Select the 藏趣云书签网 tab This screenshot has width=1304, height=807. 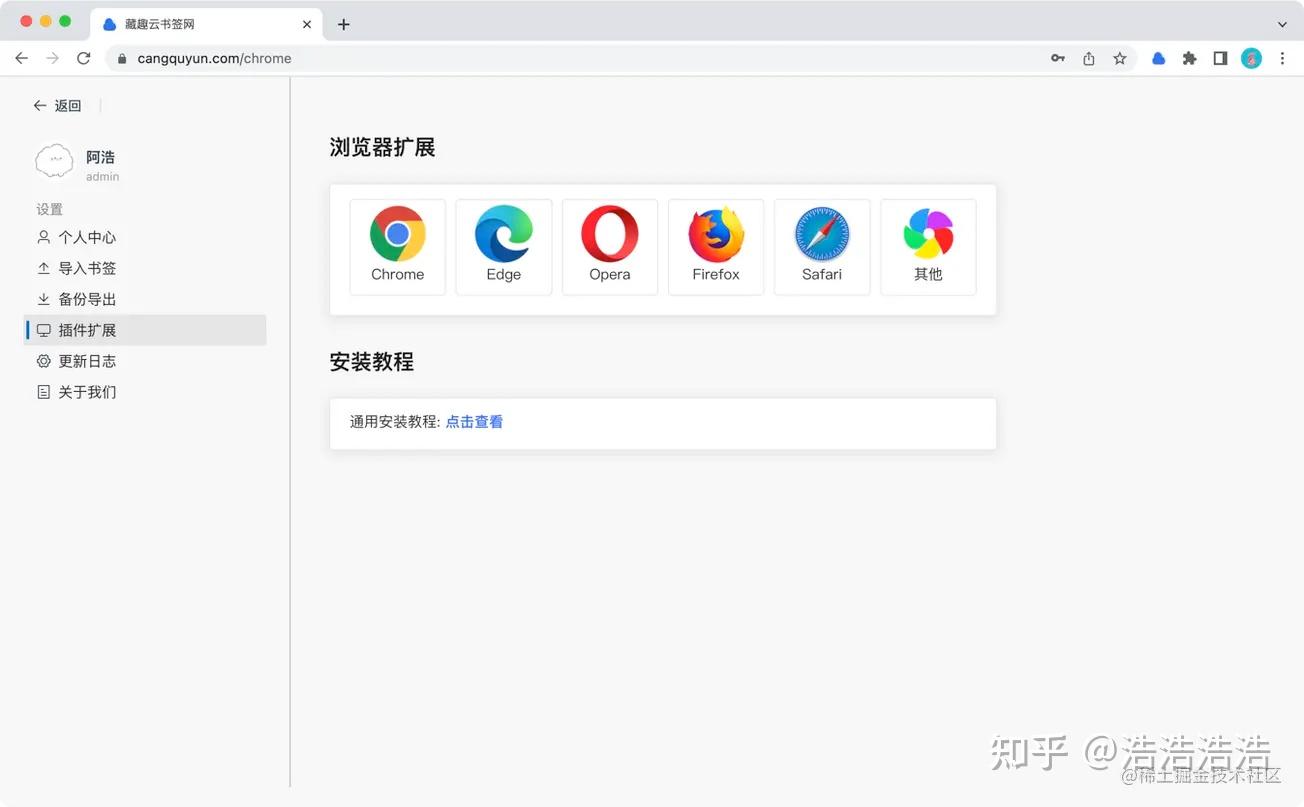pyautogui.click(x=207, y=24)
